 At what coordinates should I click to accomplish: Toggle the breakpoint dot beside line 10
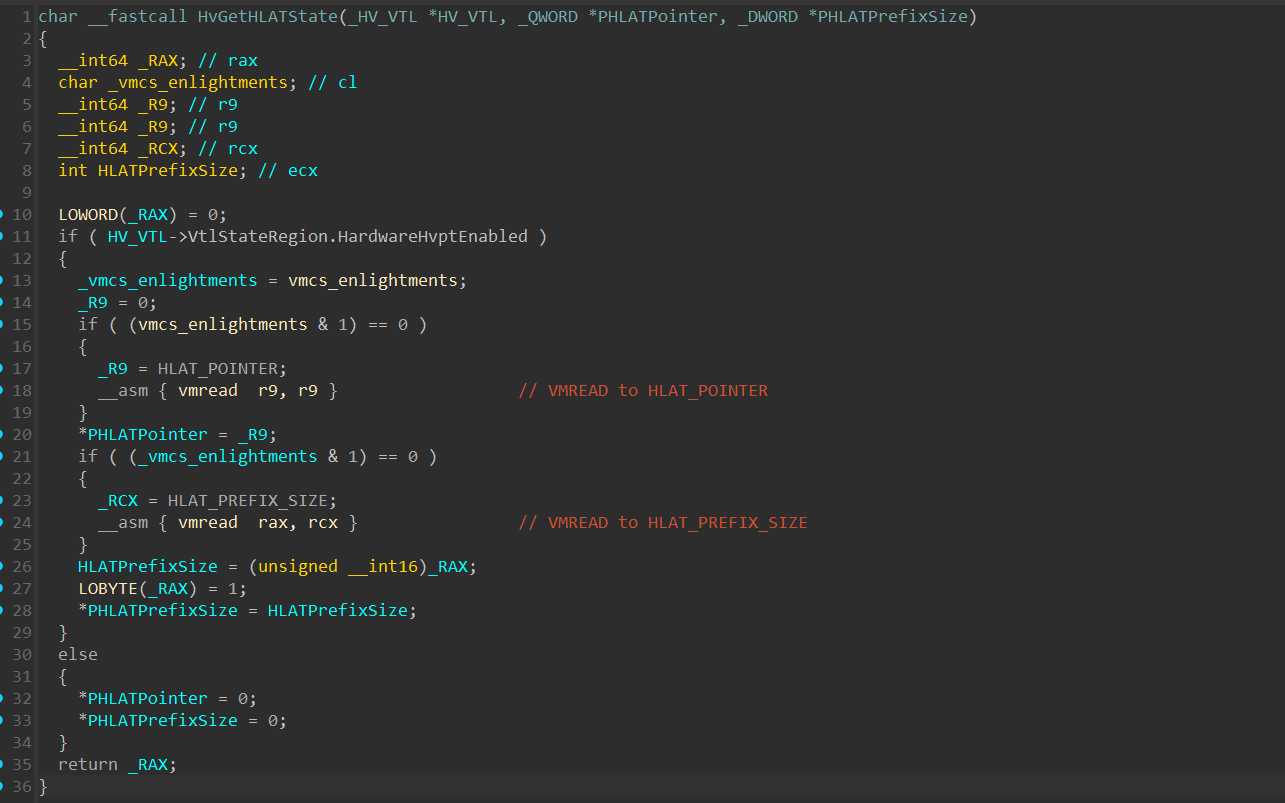tap(3, 215)
